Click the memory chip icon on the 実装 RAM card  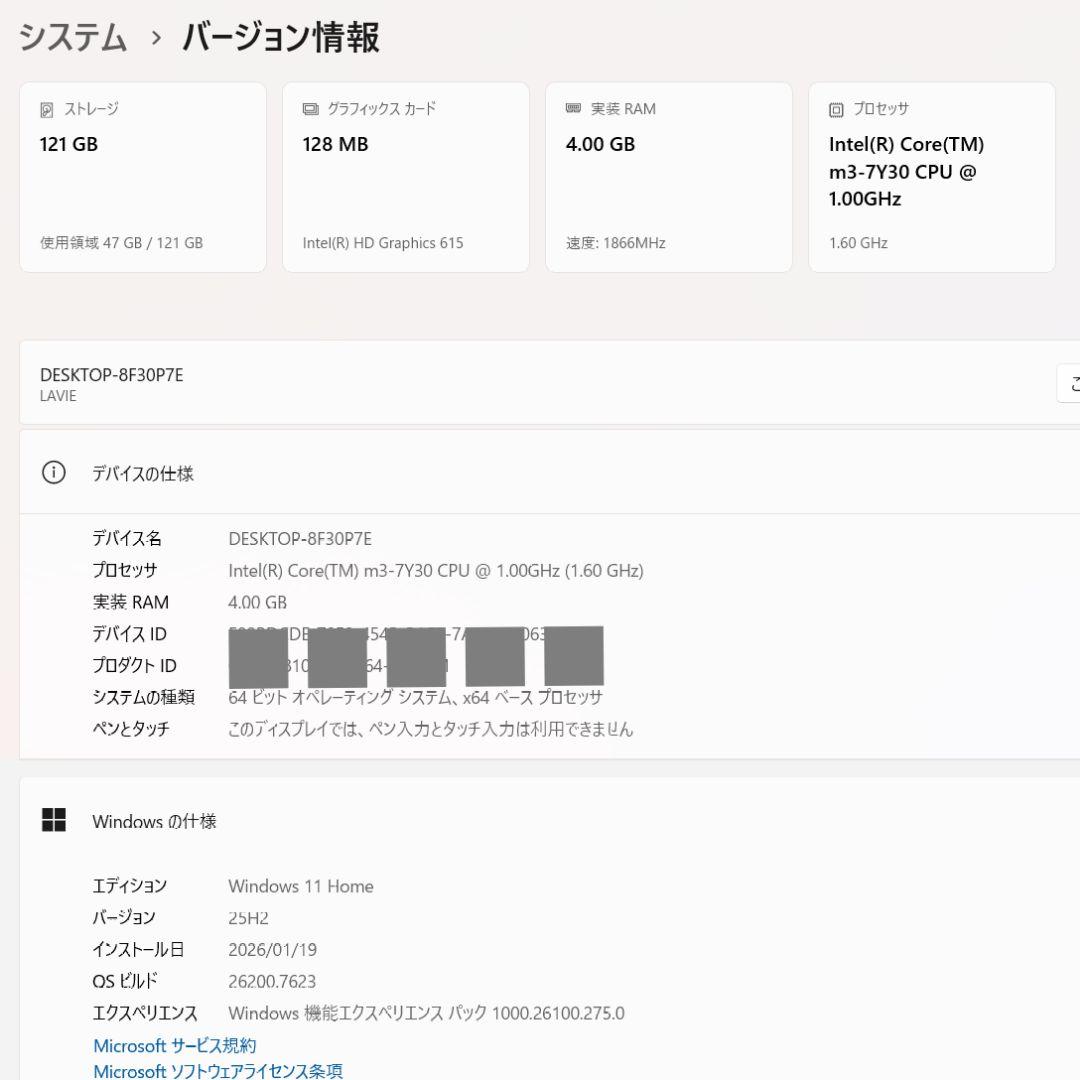572,109
